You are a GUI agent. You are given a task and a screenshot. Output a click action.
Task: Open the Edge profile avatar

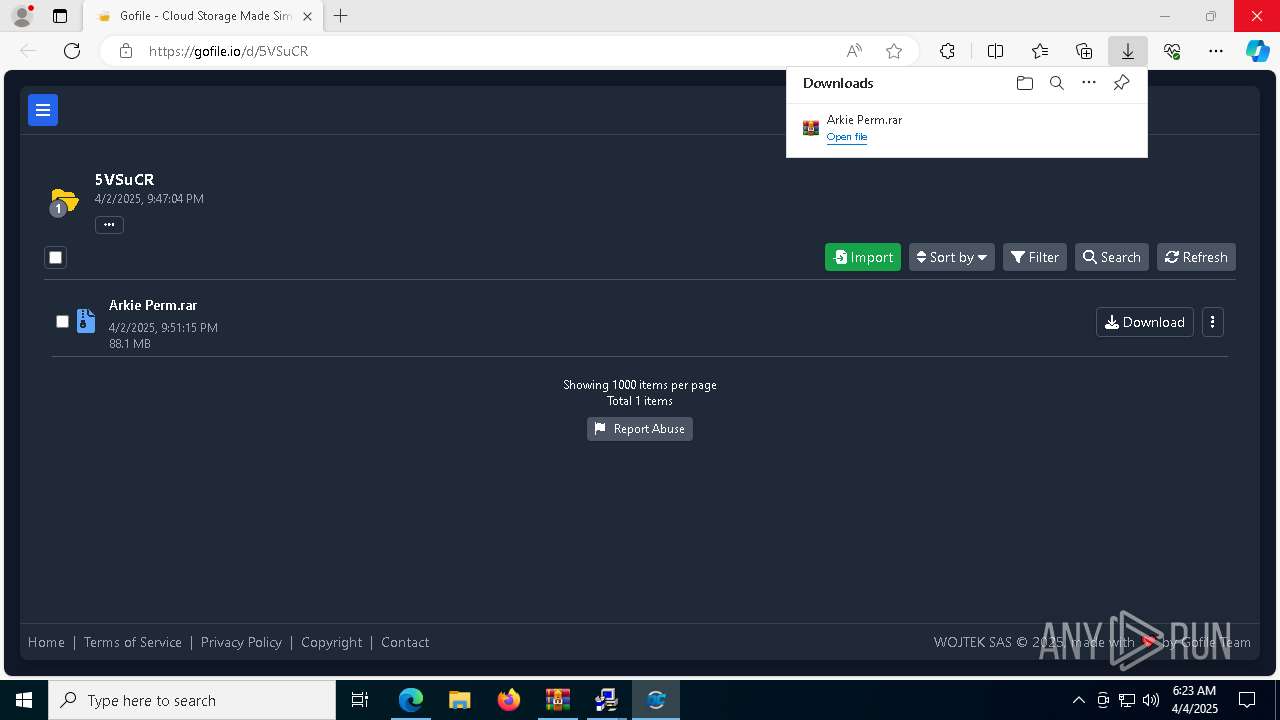22,16
